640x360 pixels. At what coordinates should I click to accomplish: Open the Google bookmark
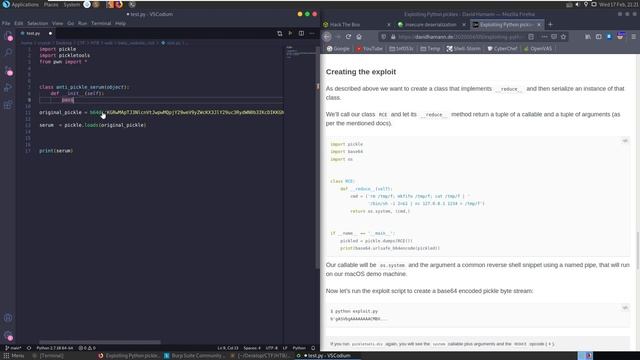338,49
